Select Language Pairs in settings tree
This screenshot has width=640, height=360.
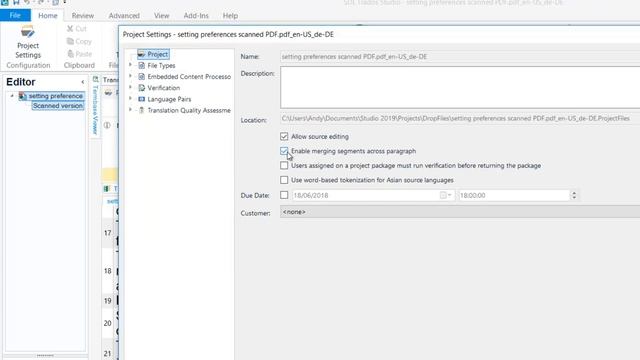pyautogui.click(x=169, y=99)
